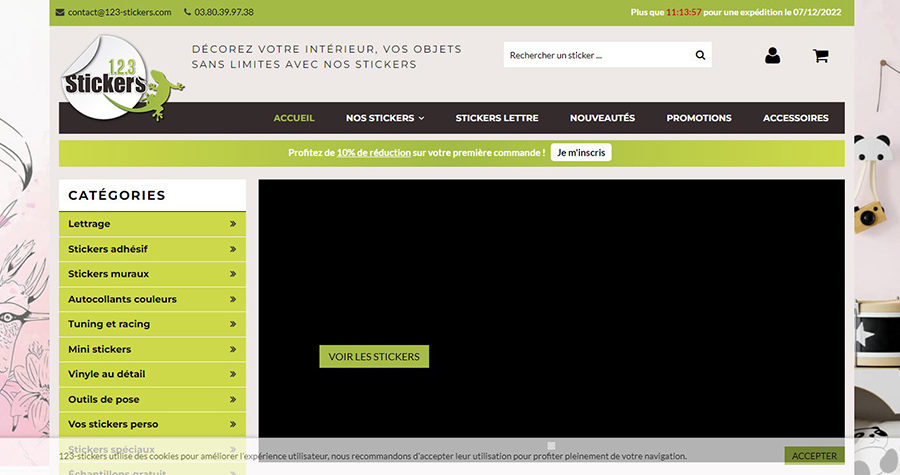Click the arrow icon beside Lettrage

click(232, 224)
